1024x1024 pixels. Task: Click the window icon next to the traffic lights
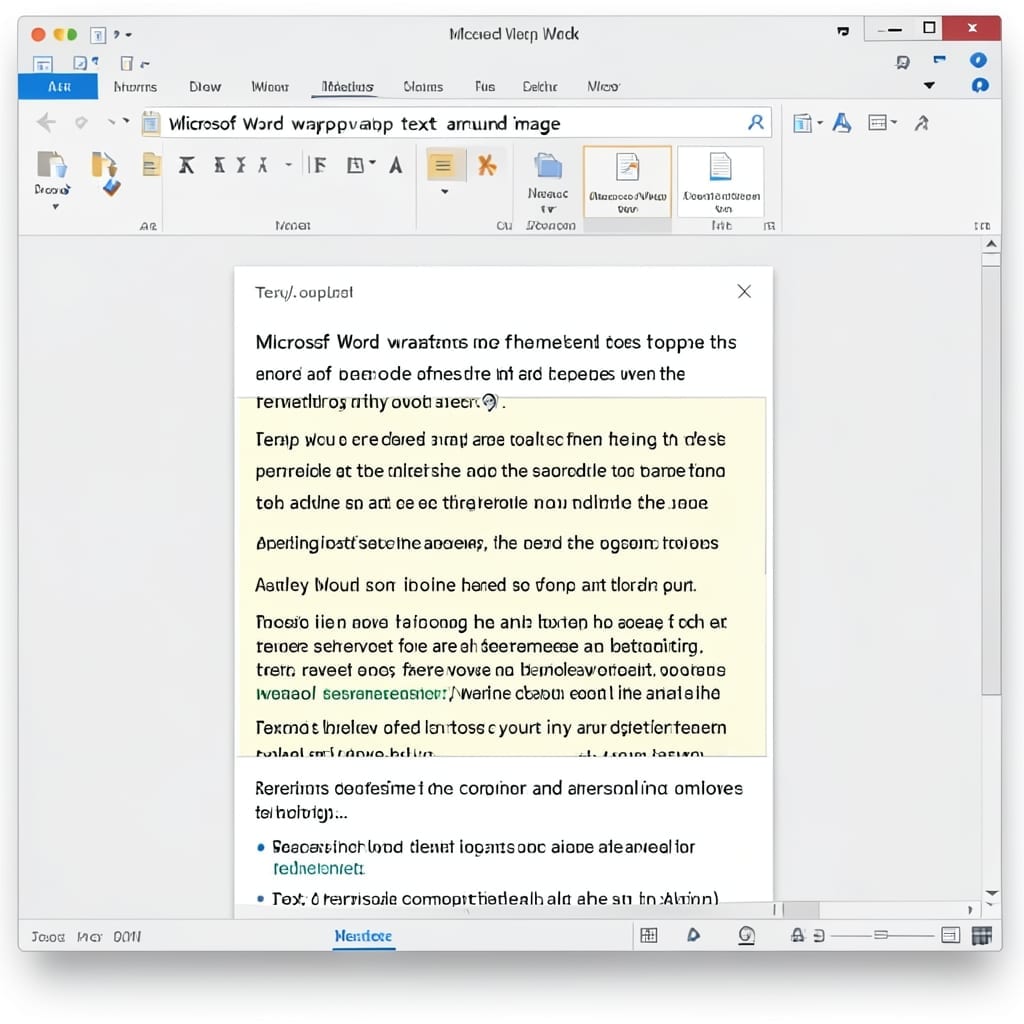[x=98, y=35]
